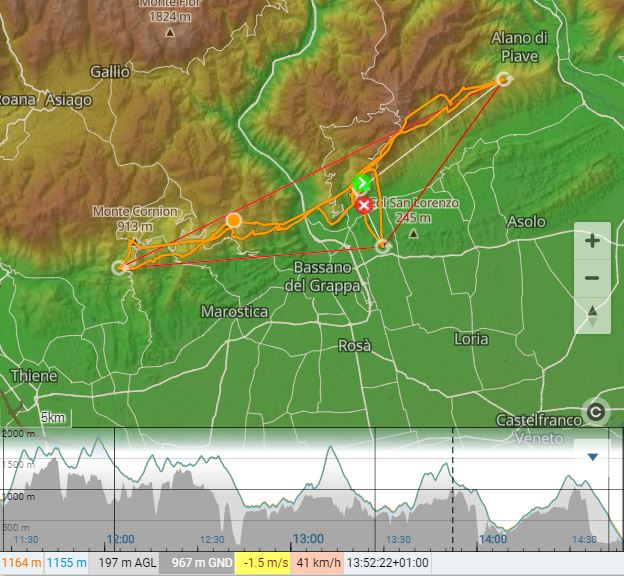Open the copyright info icon

(596, 412)
